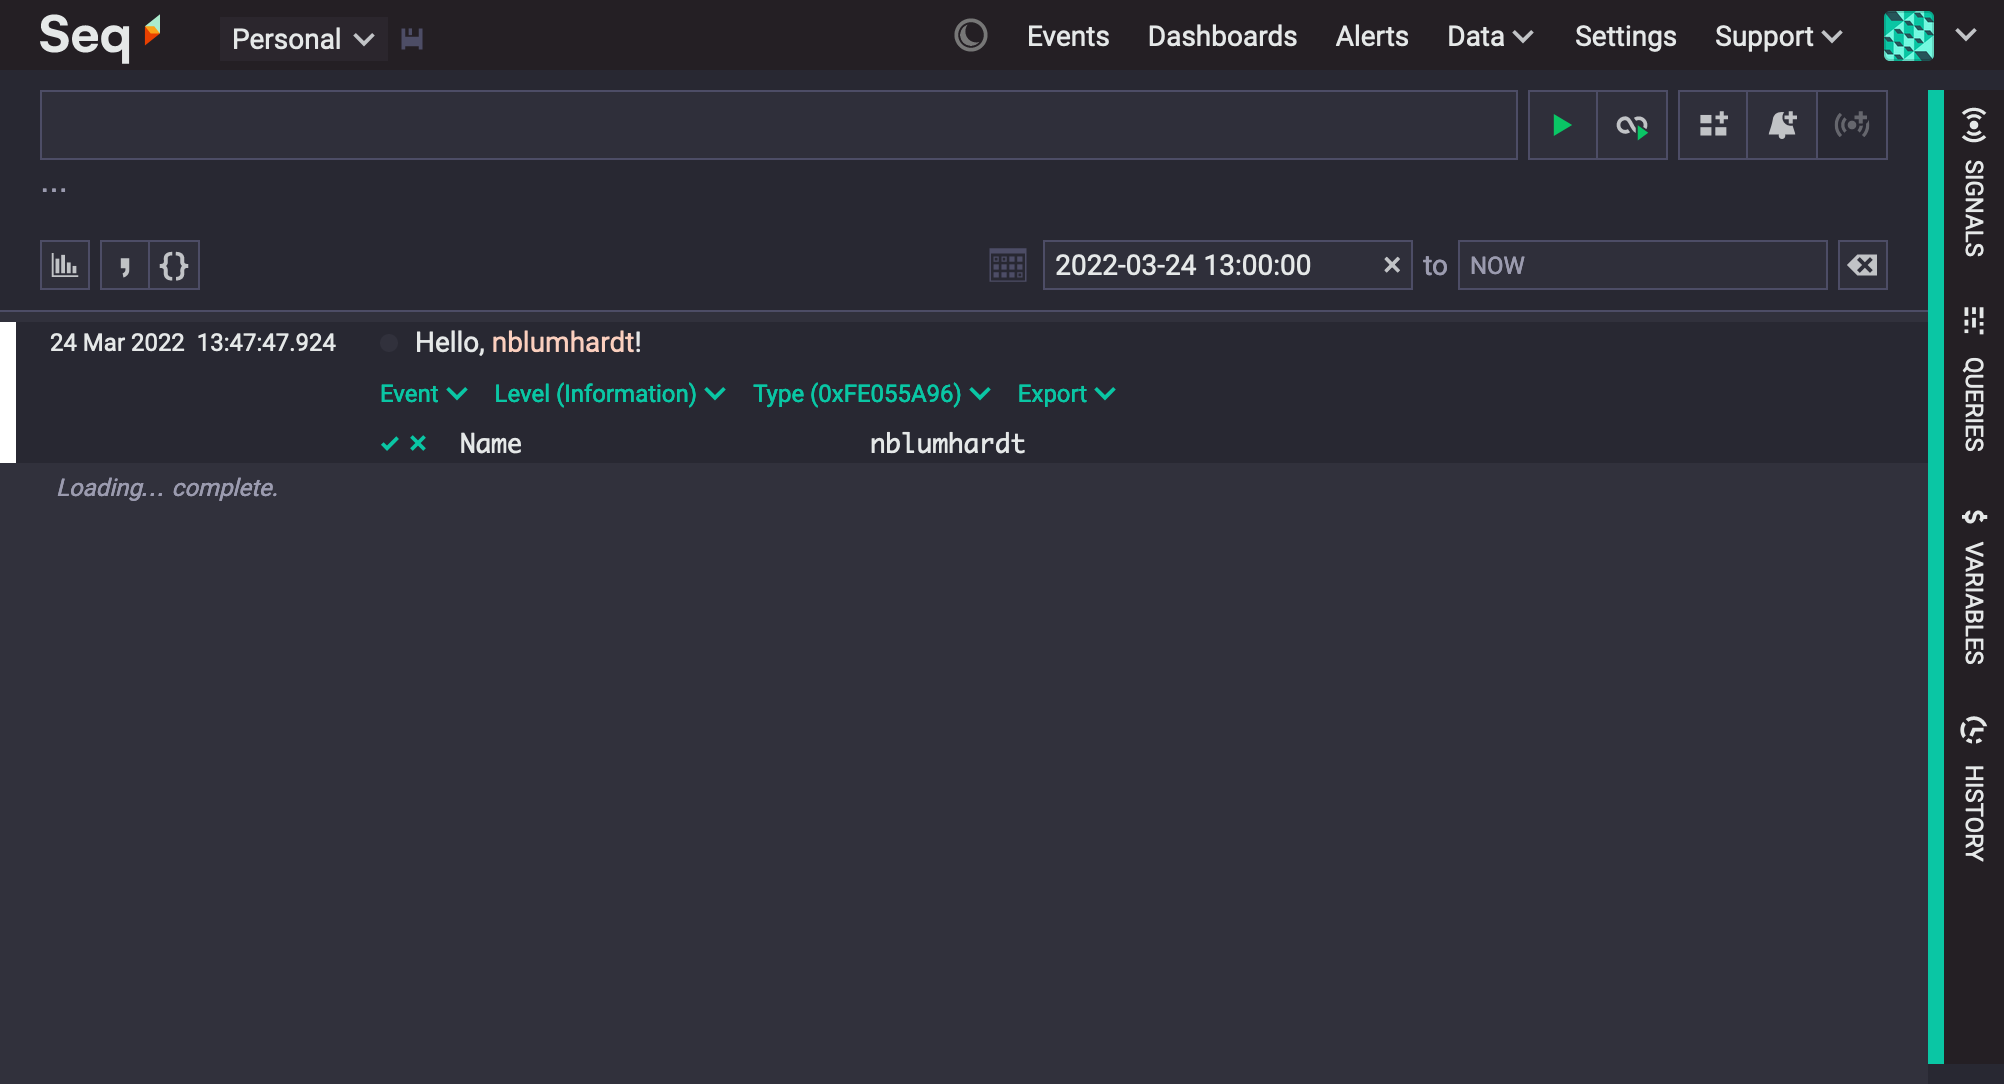Open the Events page
2004x1084 pixels.
[1068, 36]
